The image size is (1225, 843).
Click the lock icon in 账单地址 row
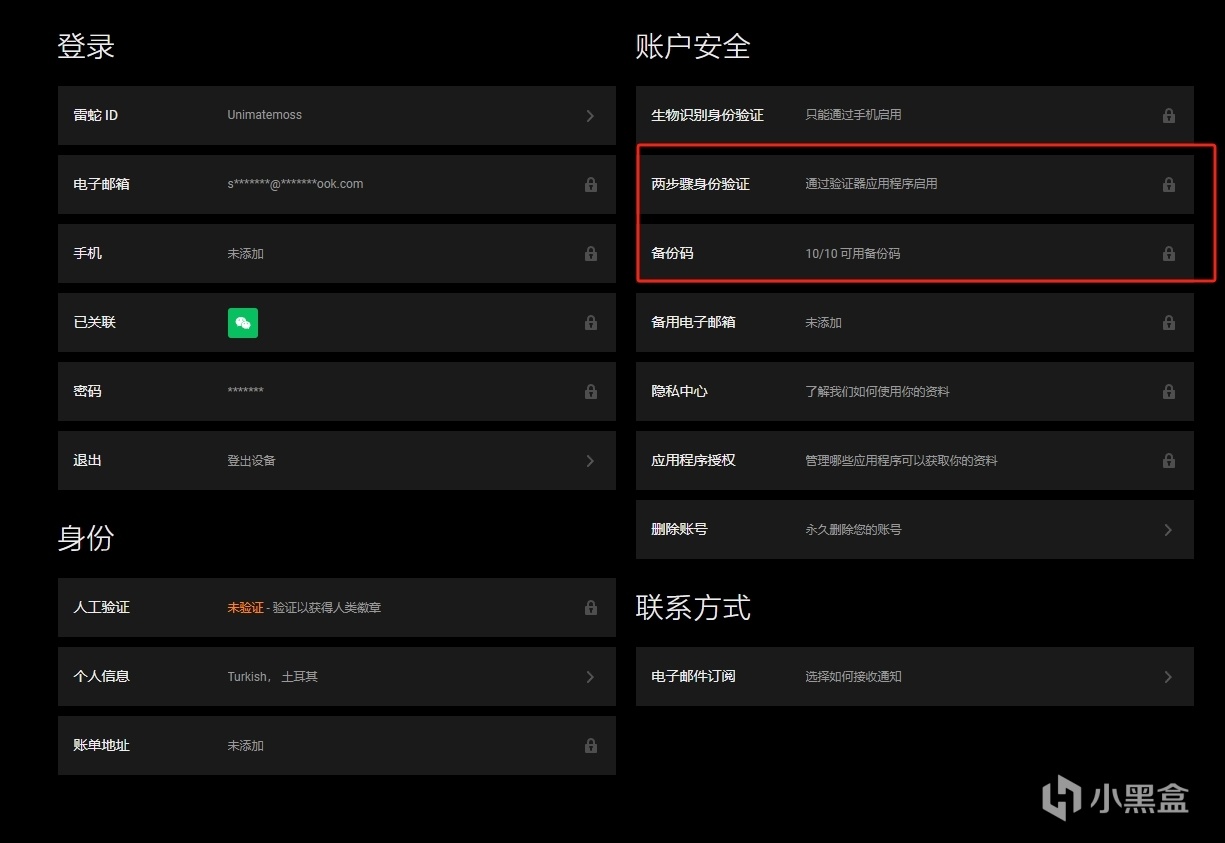(591, 745)
